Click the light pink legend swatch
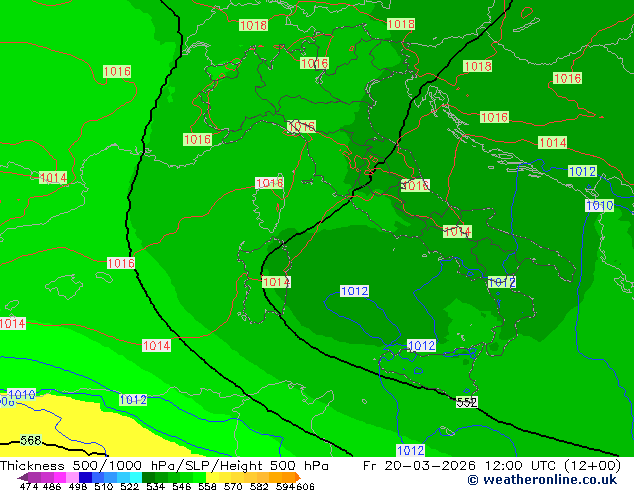The height and width of the screenshot is (490, 634). coord(72,477)
